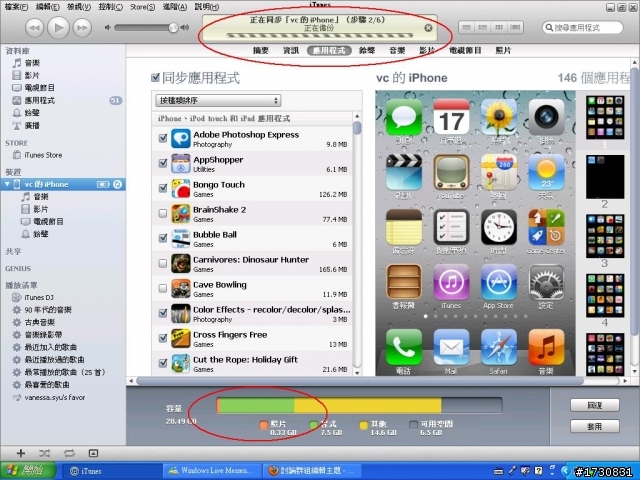Click the Previous track rewind button

point(34,28)
